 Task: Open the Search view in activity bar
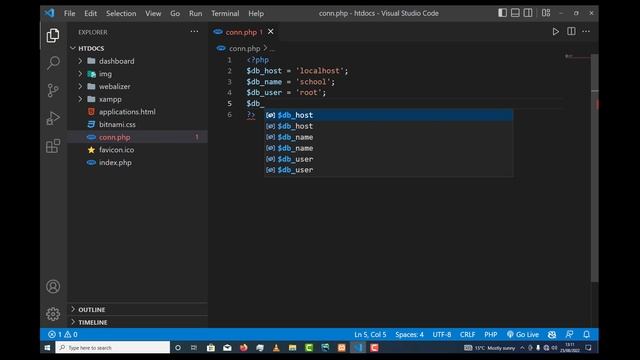click(53, 63)
